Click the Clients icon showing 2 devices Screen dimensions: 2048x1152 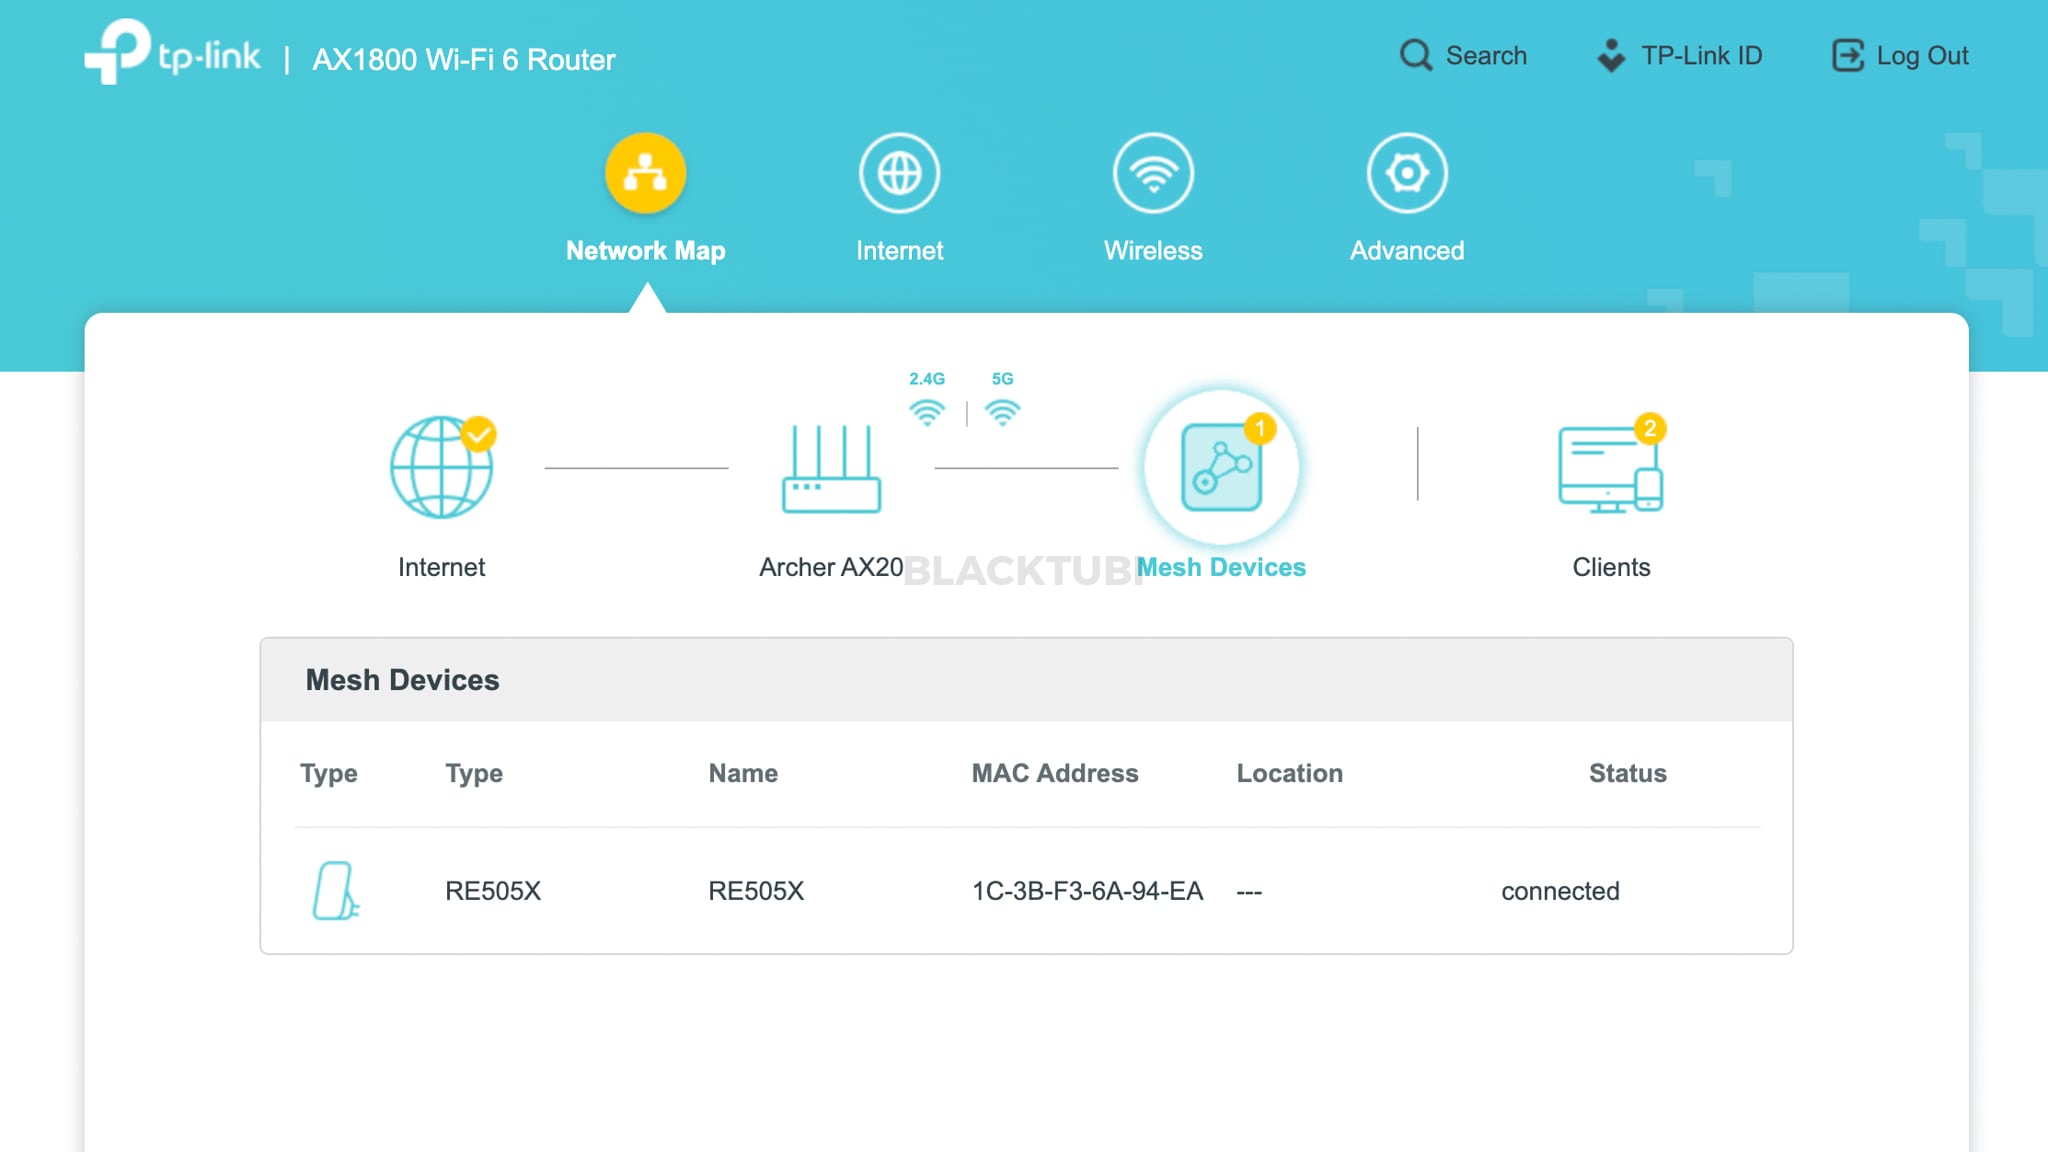[x=1608, y=470]
